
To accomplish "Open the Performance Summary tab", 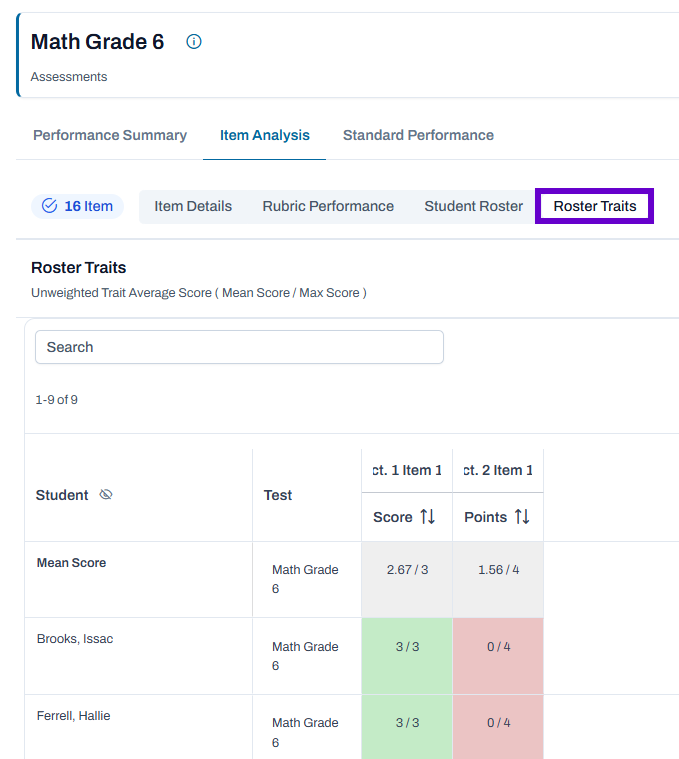I will click(x=110, y=135).
